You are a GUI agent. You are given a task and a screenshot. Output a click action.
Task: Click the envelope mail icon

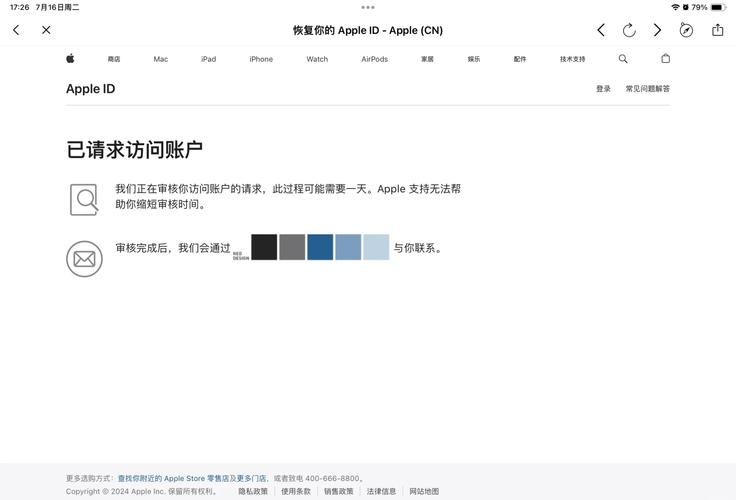tap(84, 259)
